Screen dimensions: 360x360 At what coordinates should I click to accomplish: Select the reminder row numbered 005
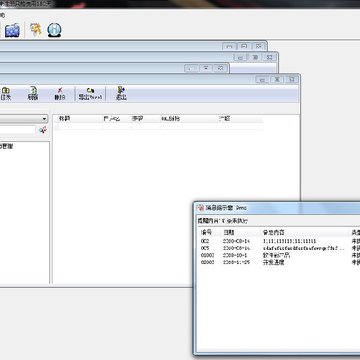(x=279, y=248)
